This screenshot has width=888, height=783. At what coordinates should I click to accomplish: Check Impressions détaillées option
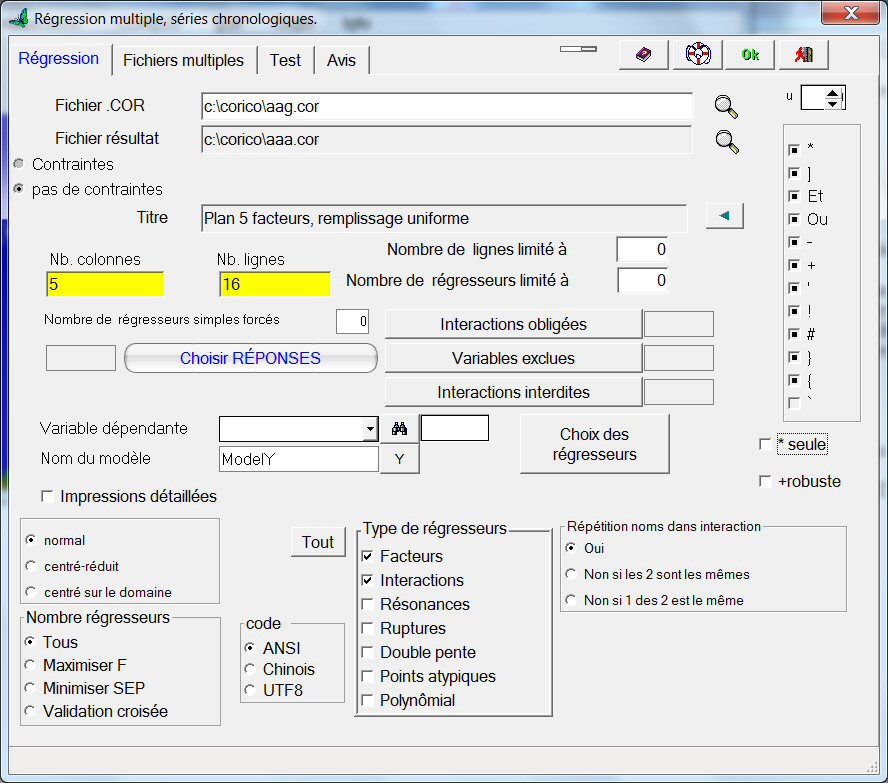click(x=47, y=496)
